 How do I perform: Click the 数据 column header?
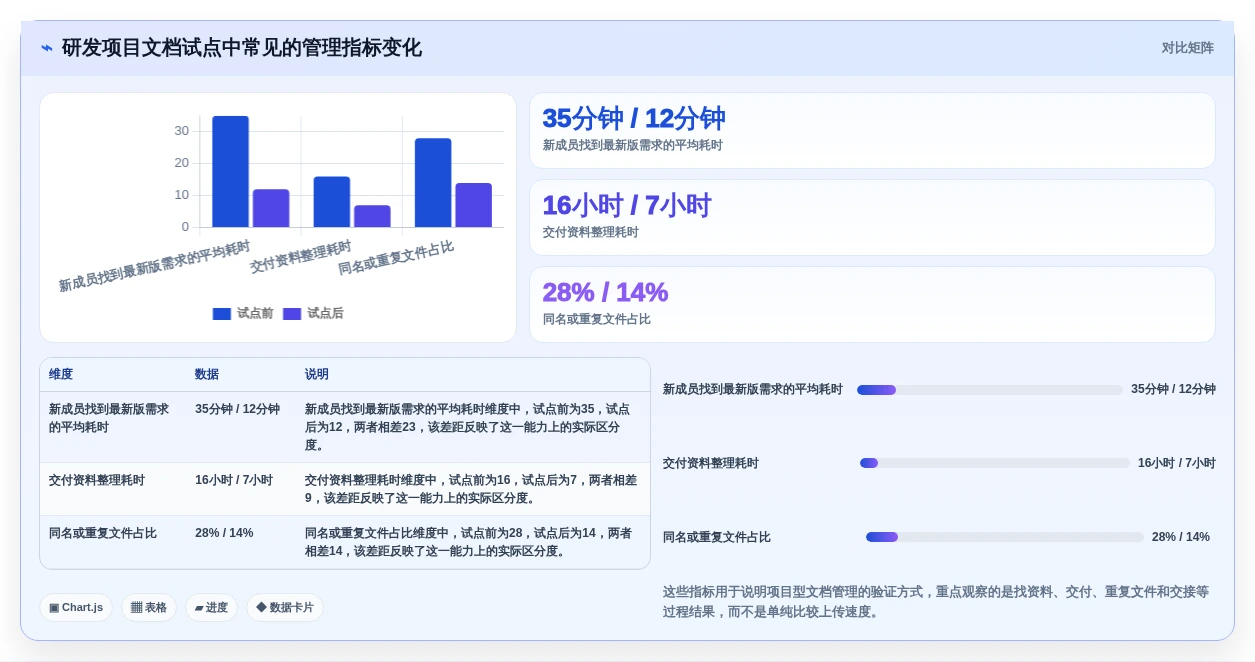tap(207, 374)
